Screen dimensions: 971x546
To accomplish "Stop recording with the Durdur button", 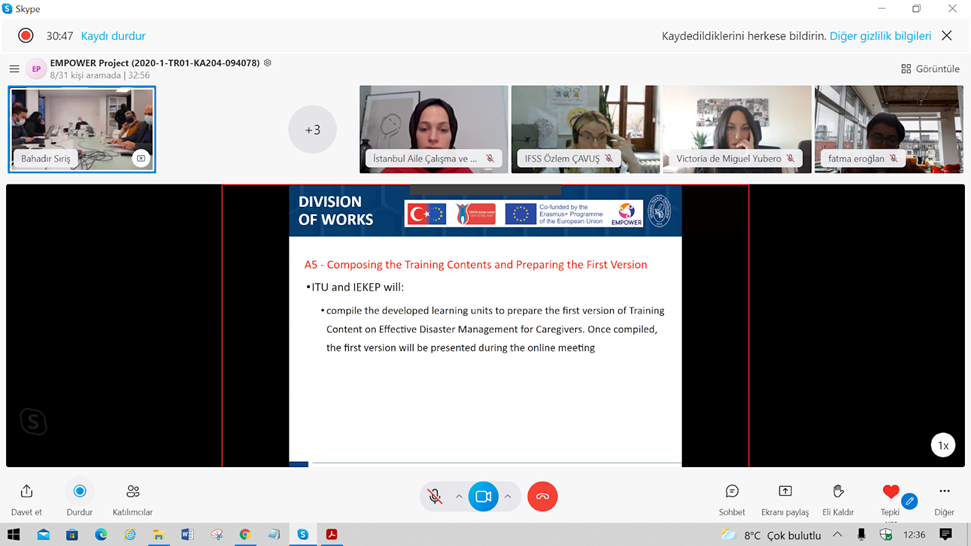I will (x=80, y=492).
